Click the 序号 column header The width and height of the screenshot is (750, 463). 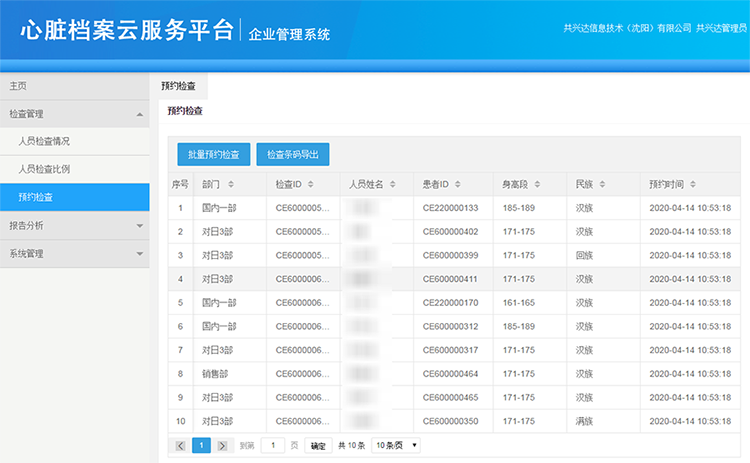[180, 184]
